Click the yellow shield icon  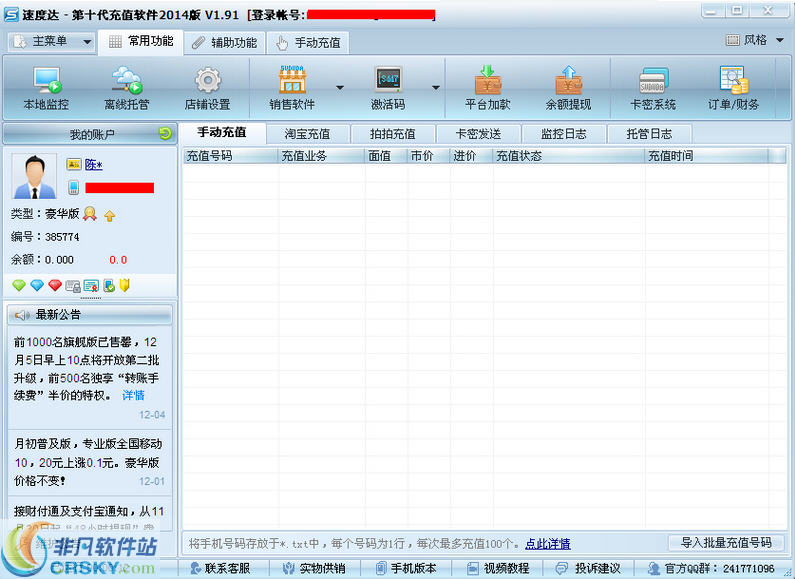125,285
